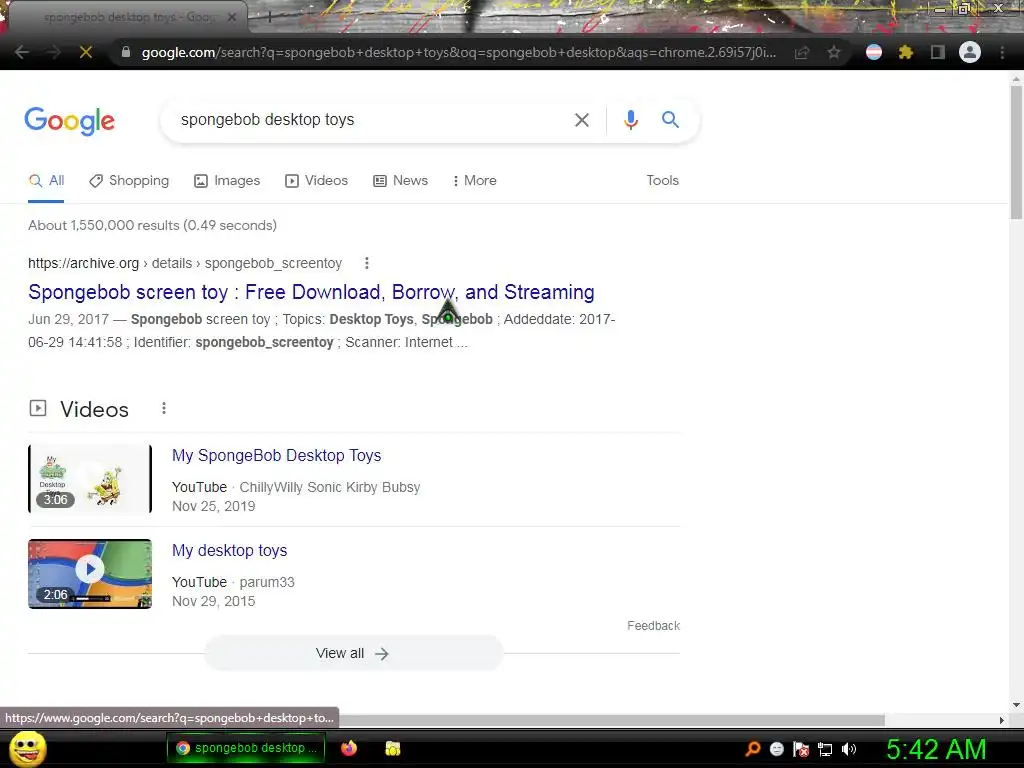Open the Spongebob screen toy result link

click(311, 292)
